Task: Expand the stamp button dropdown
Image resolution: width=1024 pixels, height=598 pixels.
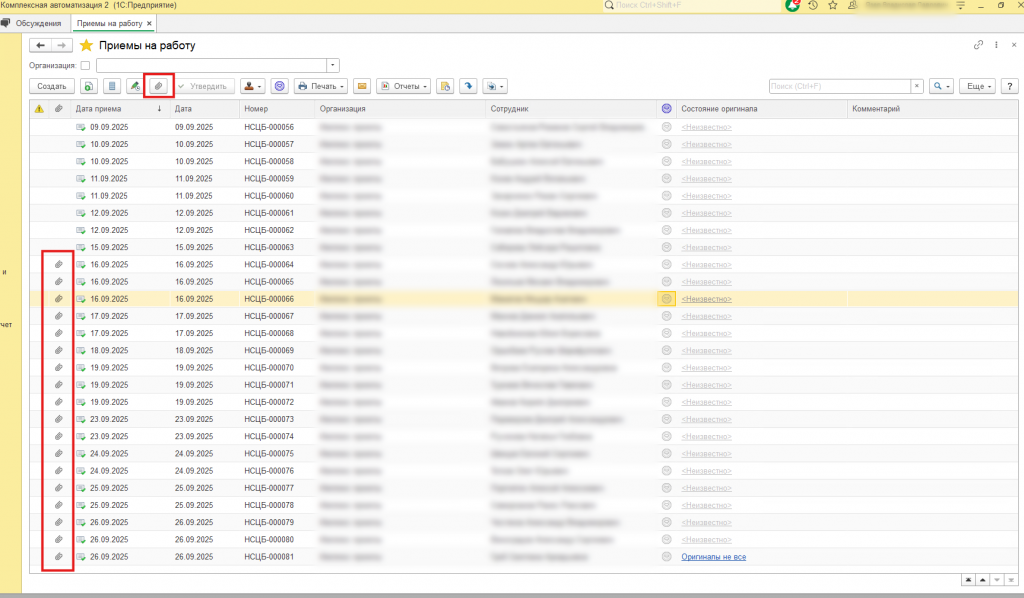Action: tap(252, 86)
